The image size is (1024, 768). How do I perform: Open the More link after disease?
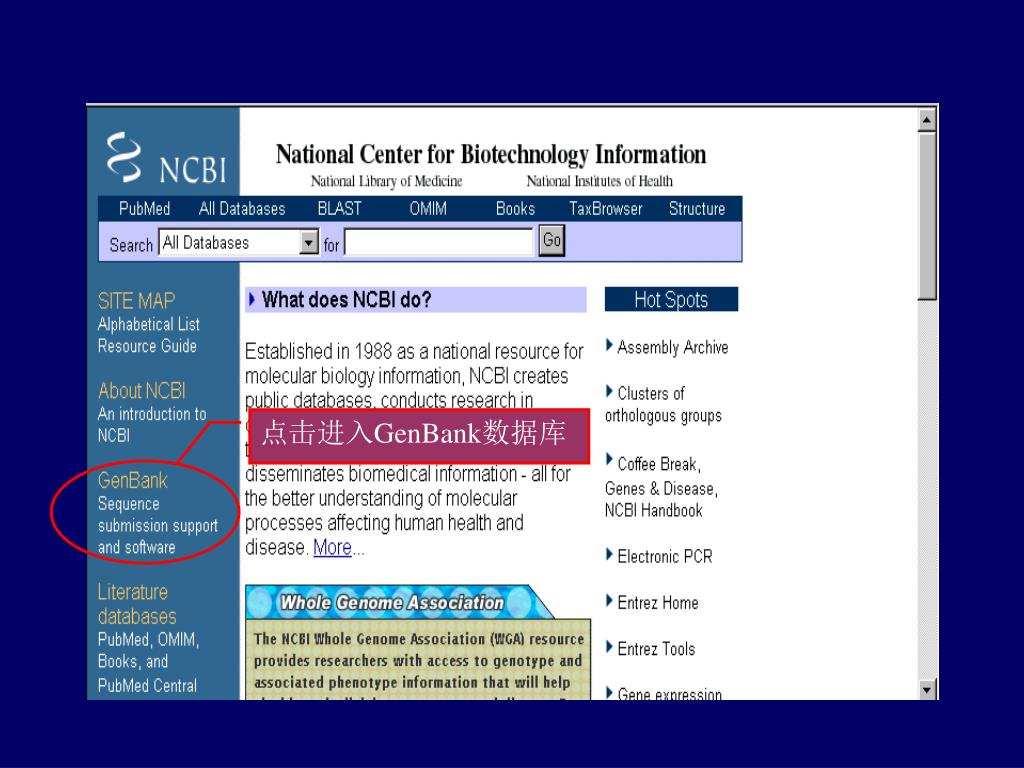332,547
